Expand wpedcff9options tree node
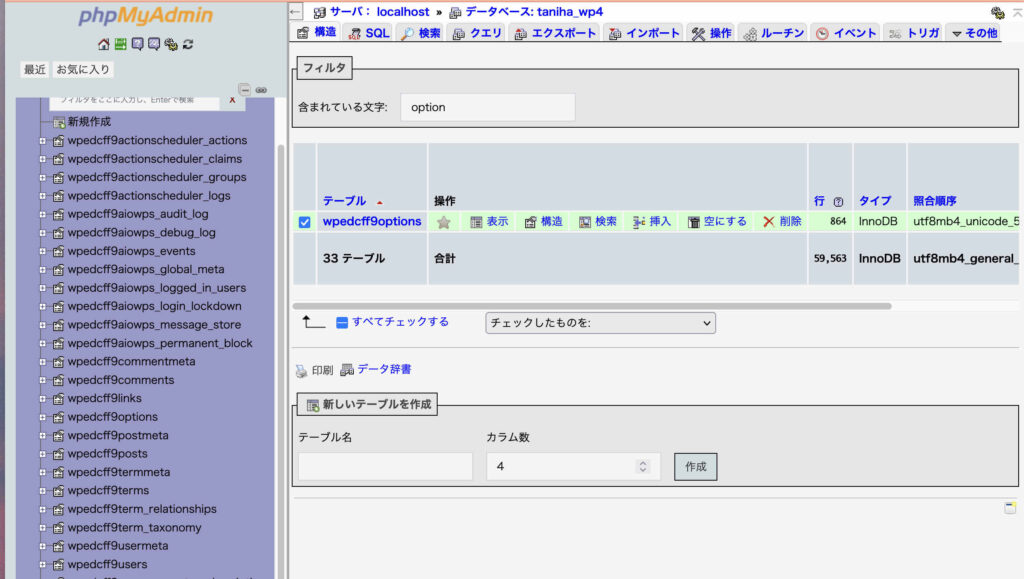The height and width of the screenshot is (579, 1024). (x=42, y=417)
